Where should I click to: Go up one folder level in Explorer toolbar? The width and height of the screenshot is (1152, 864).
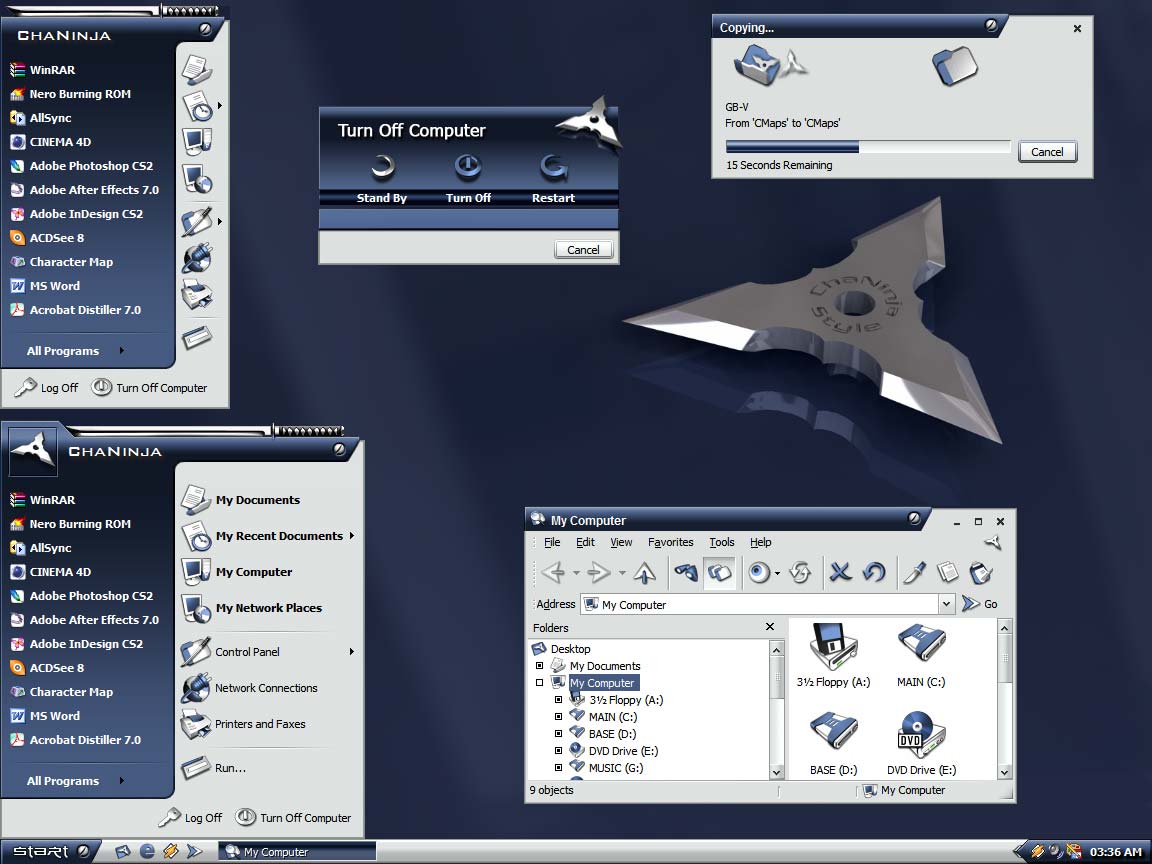click(645, 572)
